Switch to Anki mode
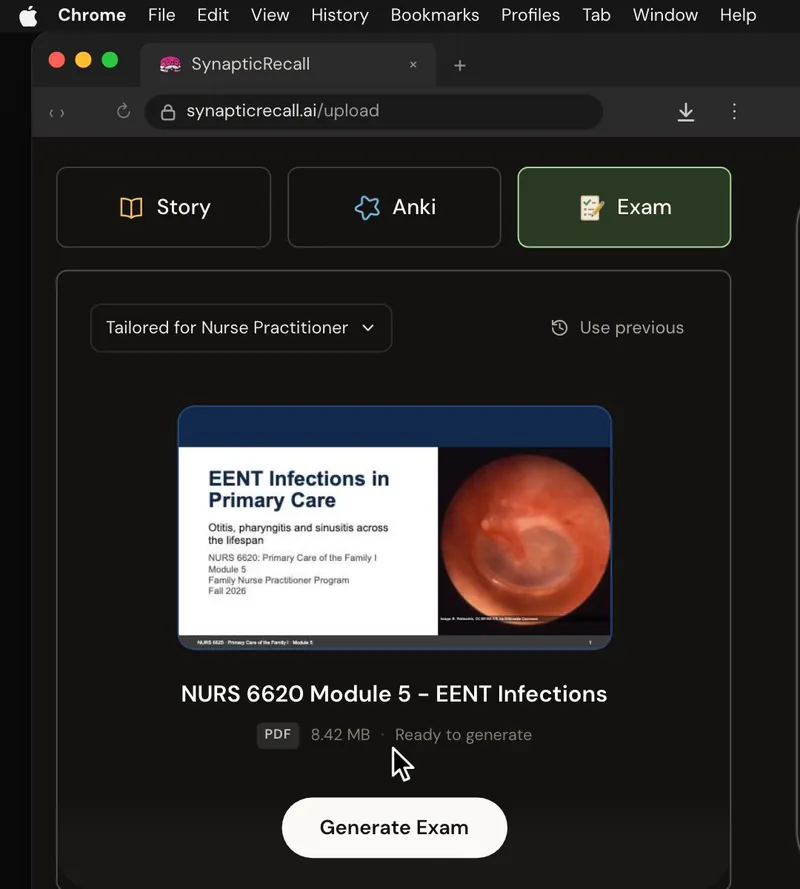The width and height of the screenshot is (800, 889). (394, 207)
